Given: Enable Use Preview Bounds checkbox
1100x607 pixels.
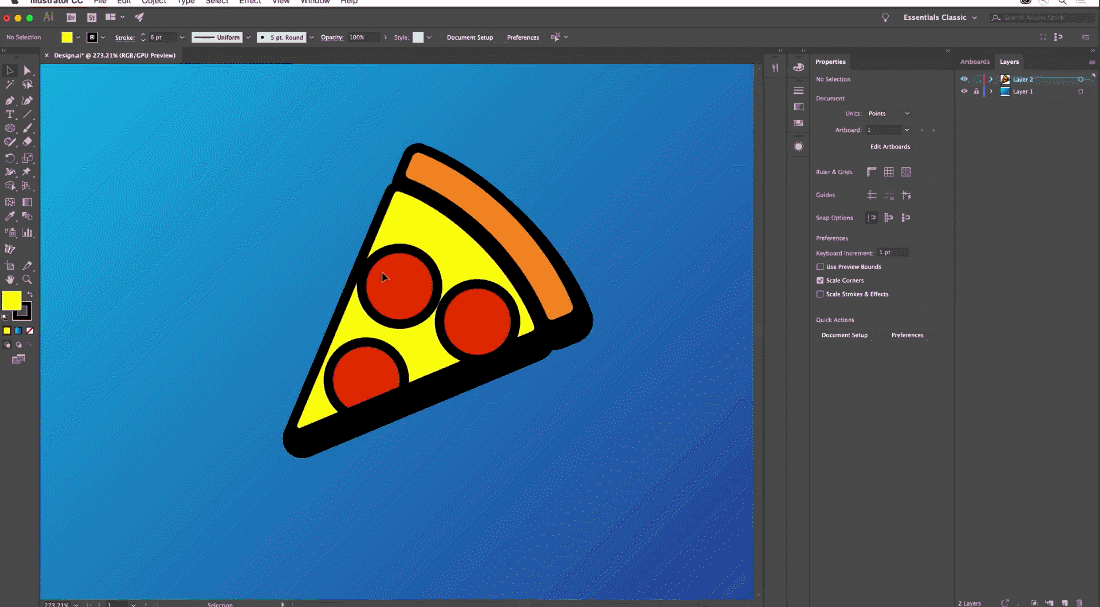Looking at the screenshot, I should point(820,267).
